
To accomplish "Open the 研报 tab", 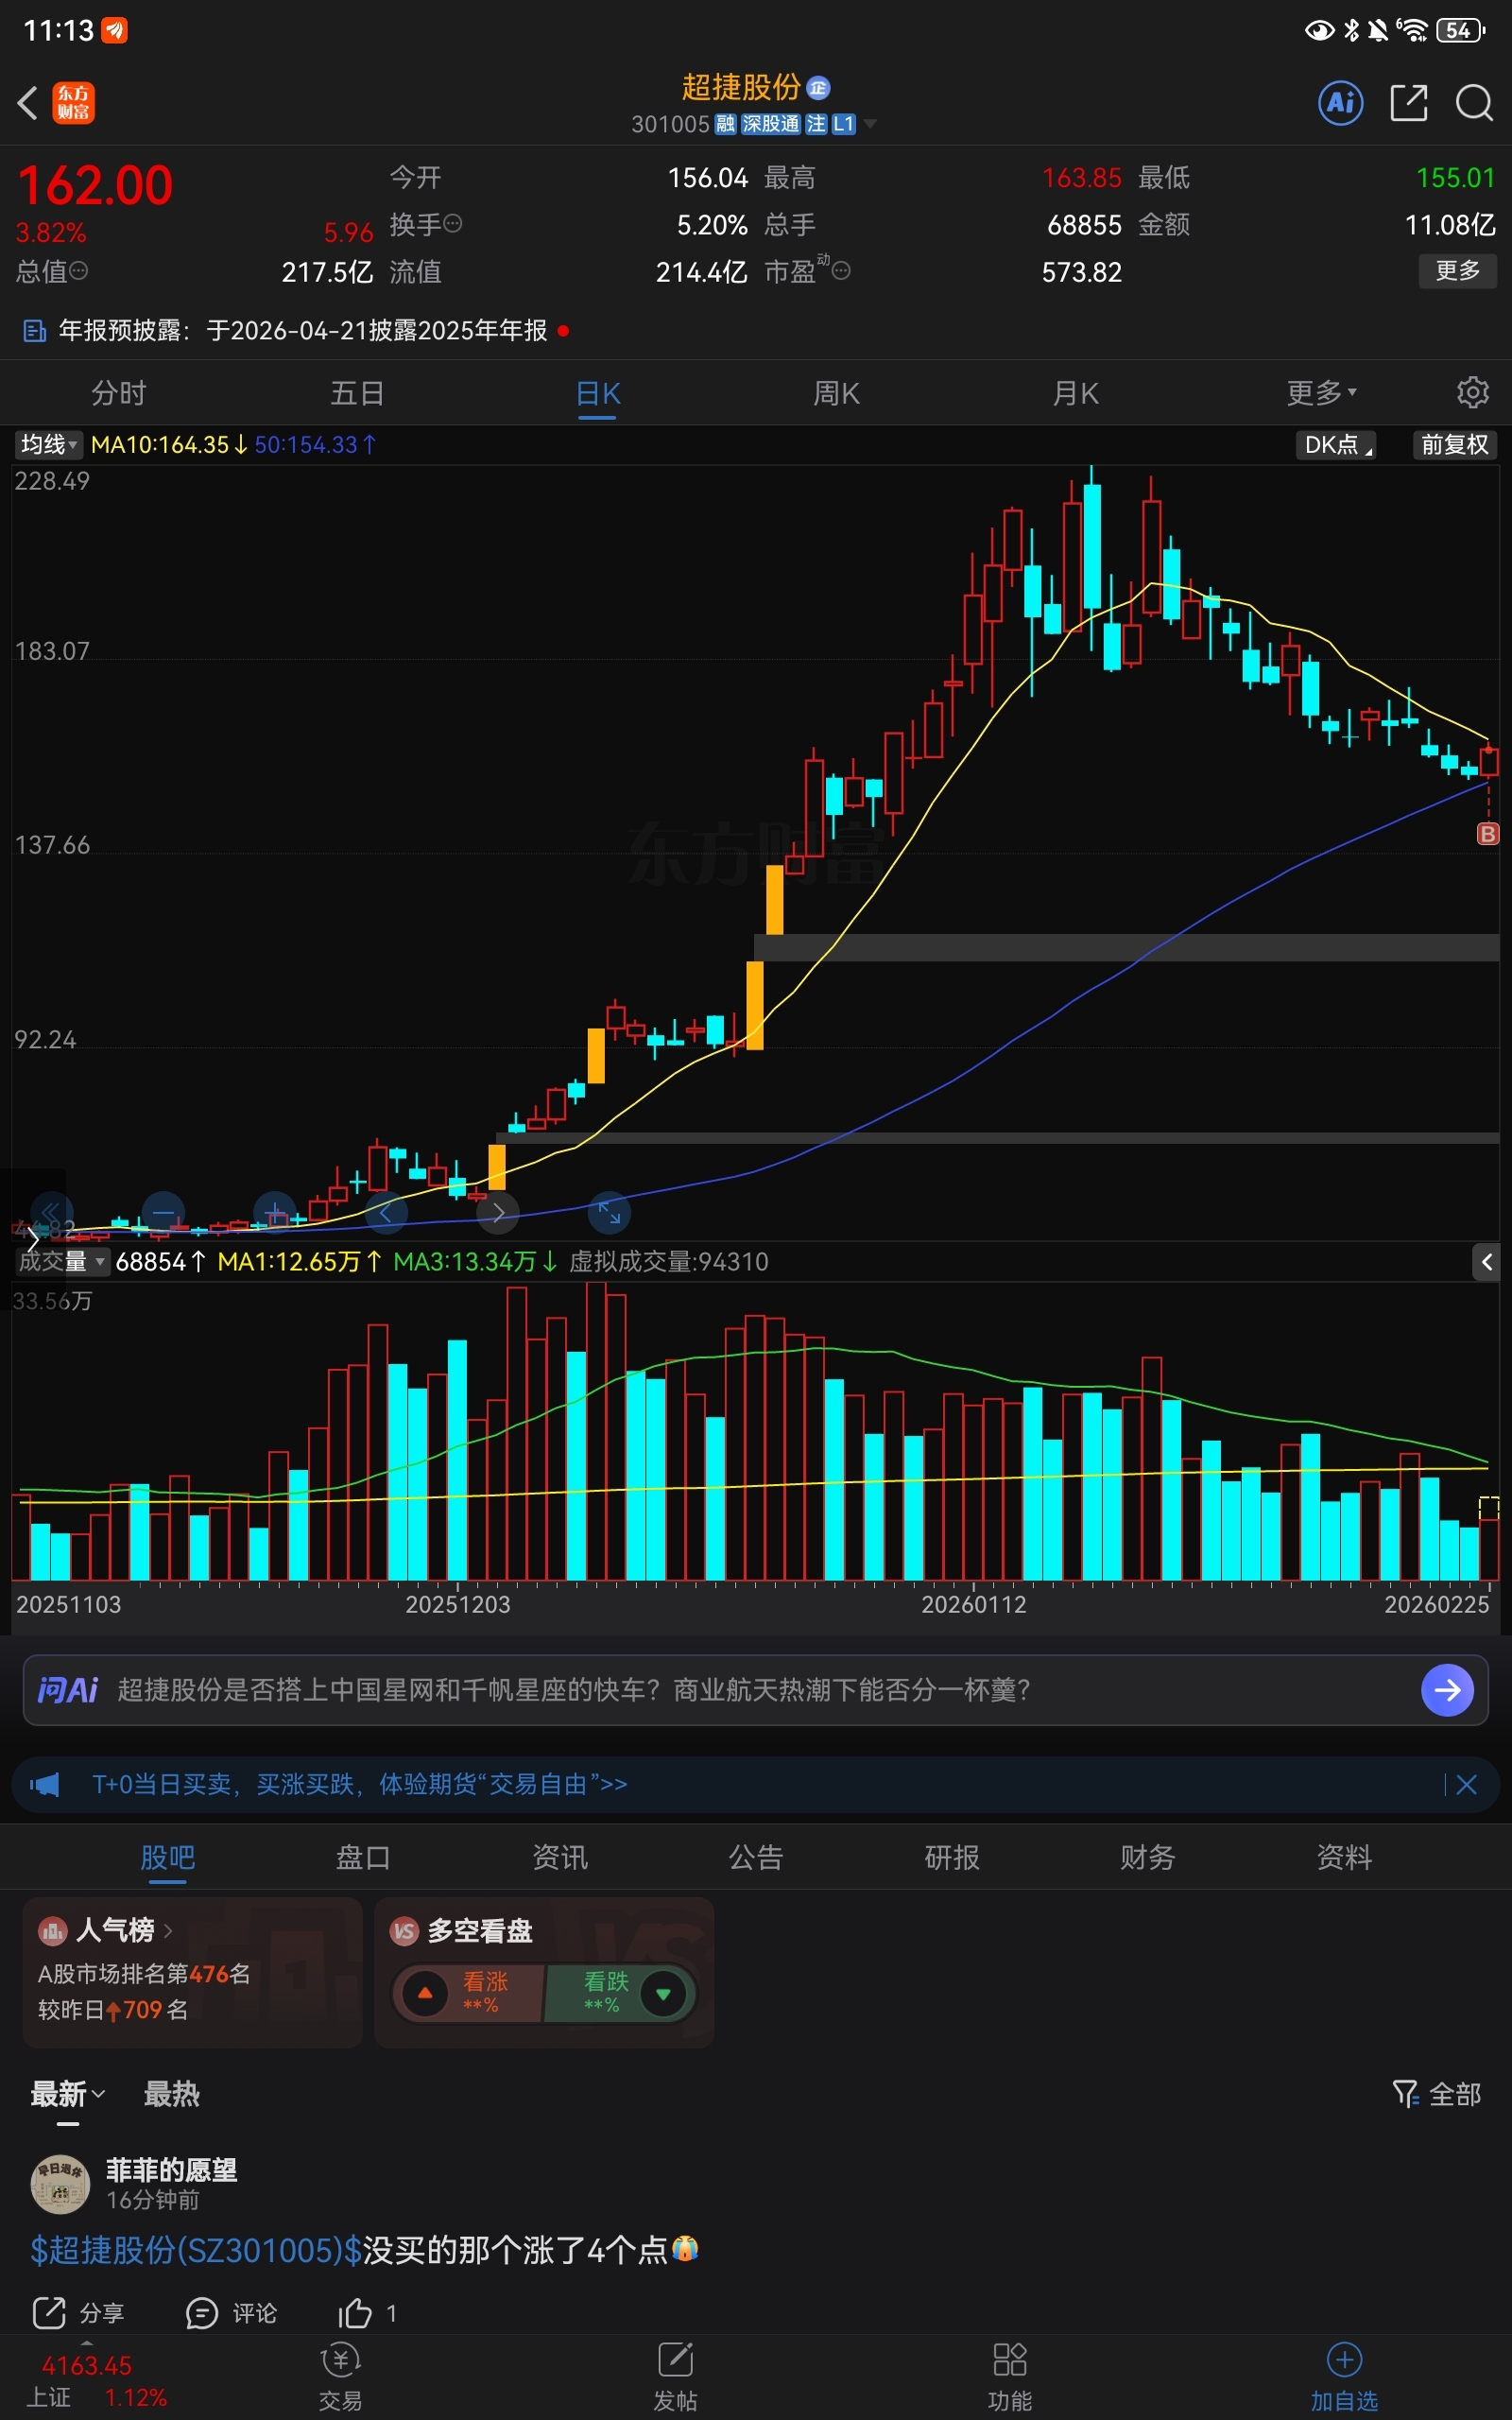I will (x=952, y=1857).
